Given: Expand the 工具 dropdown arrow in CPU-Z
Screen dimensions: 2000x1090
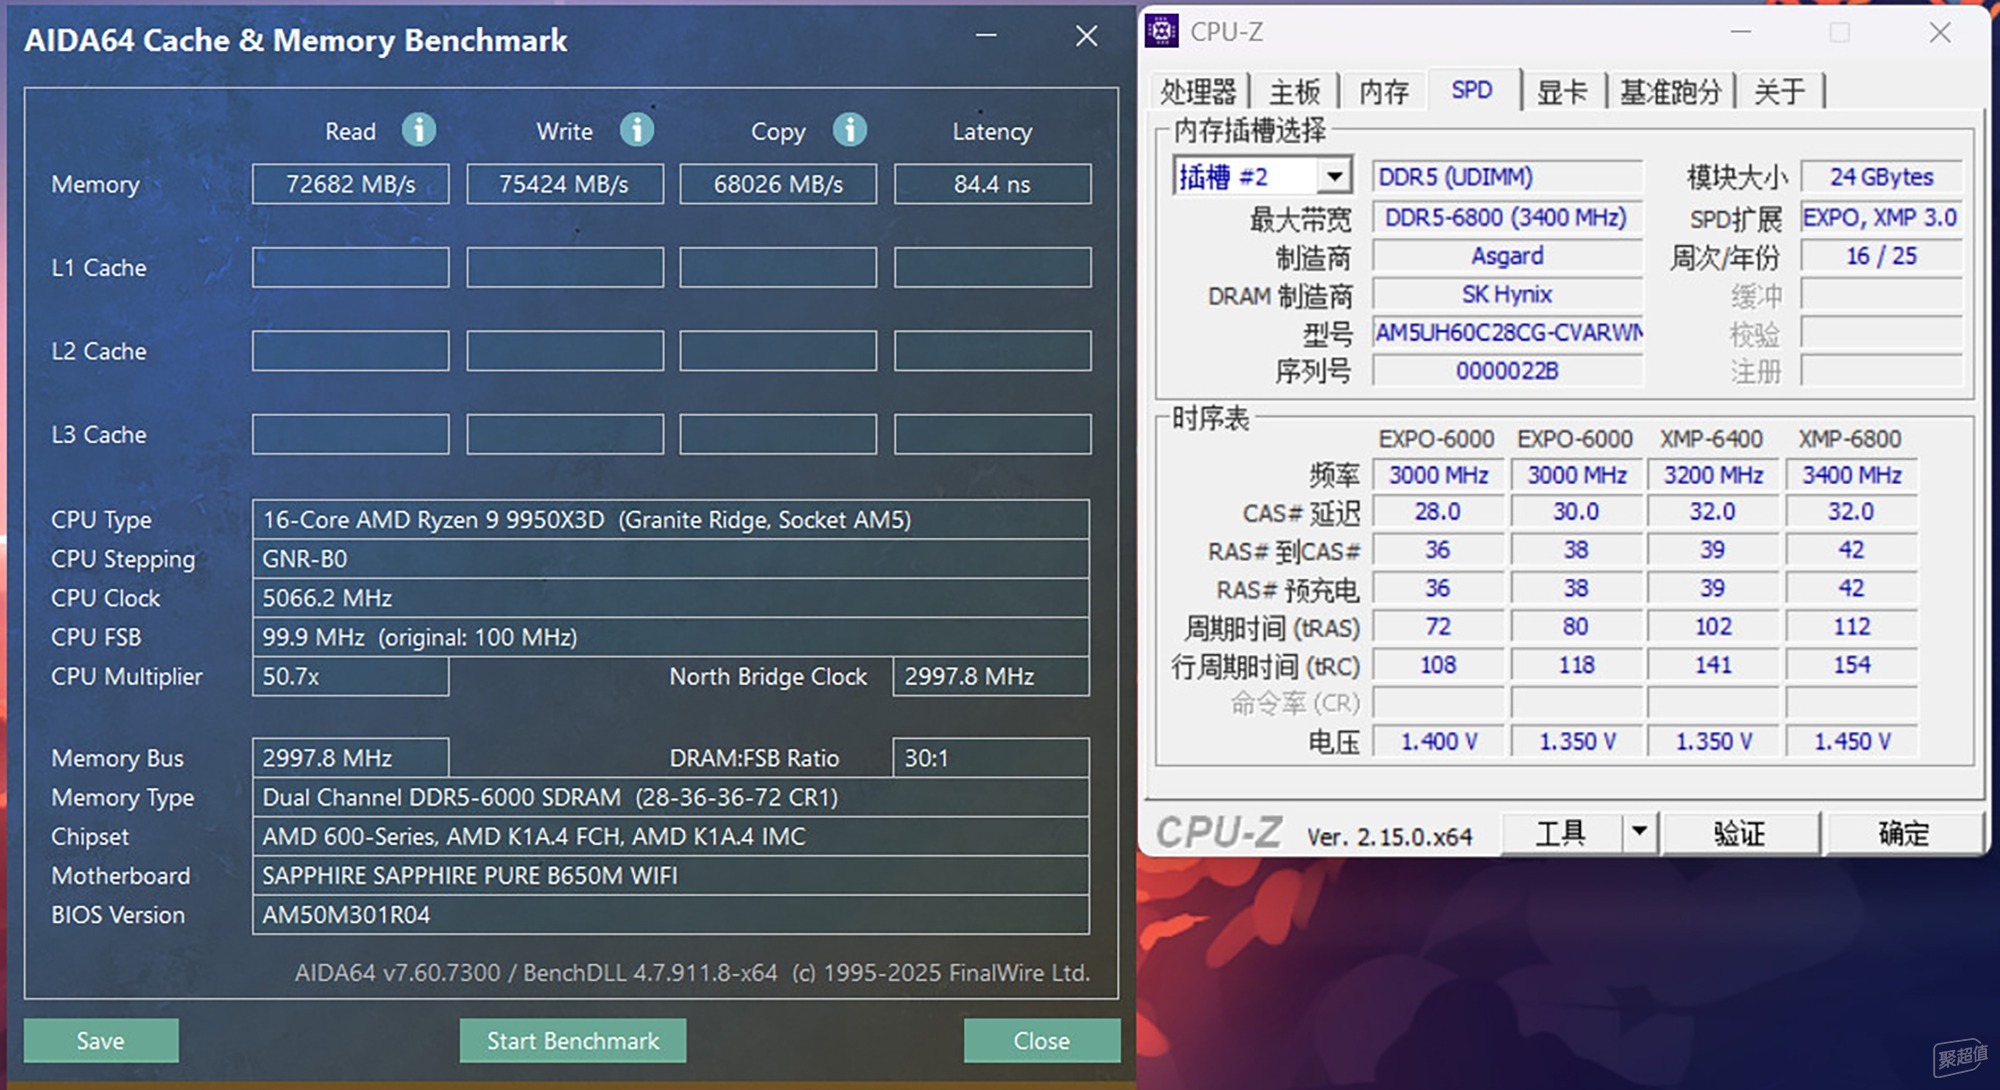Looking at the screenshot, I should pyautogui.click(x=1639, y=831).
